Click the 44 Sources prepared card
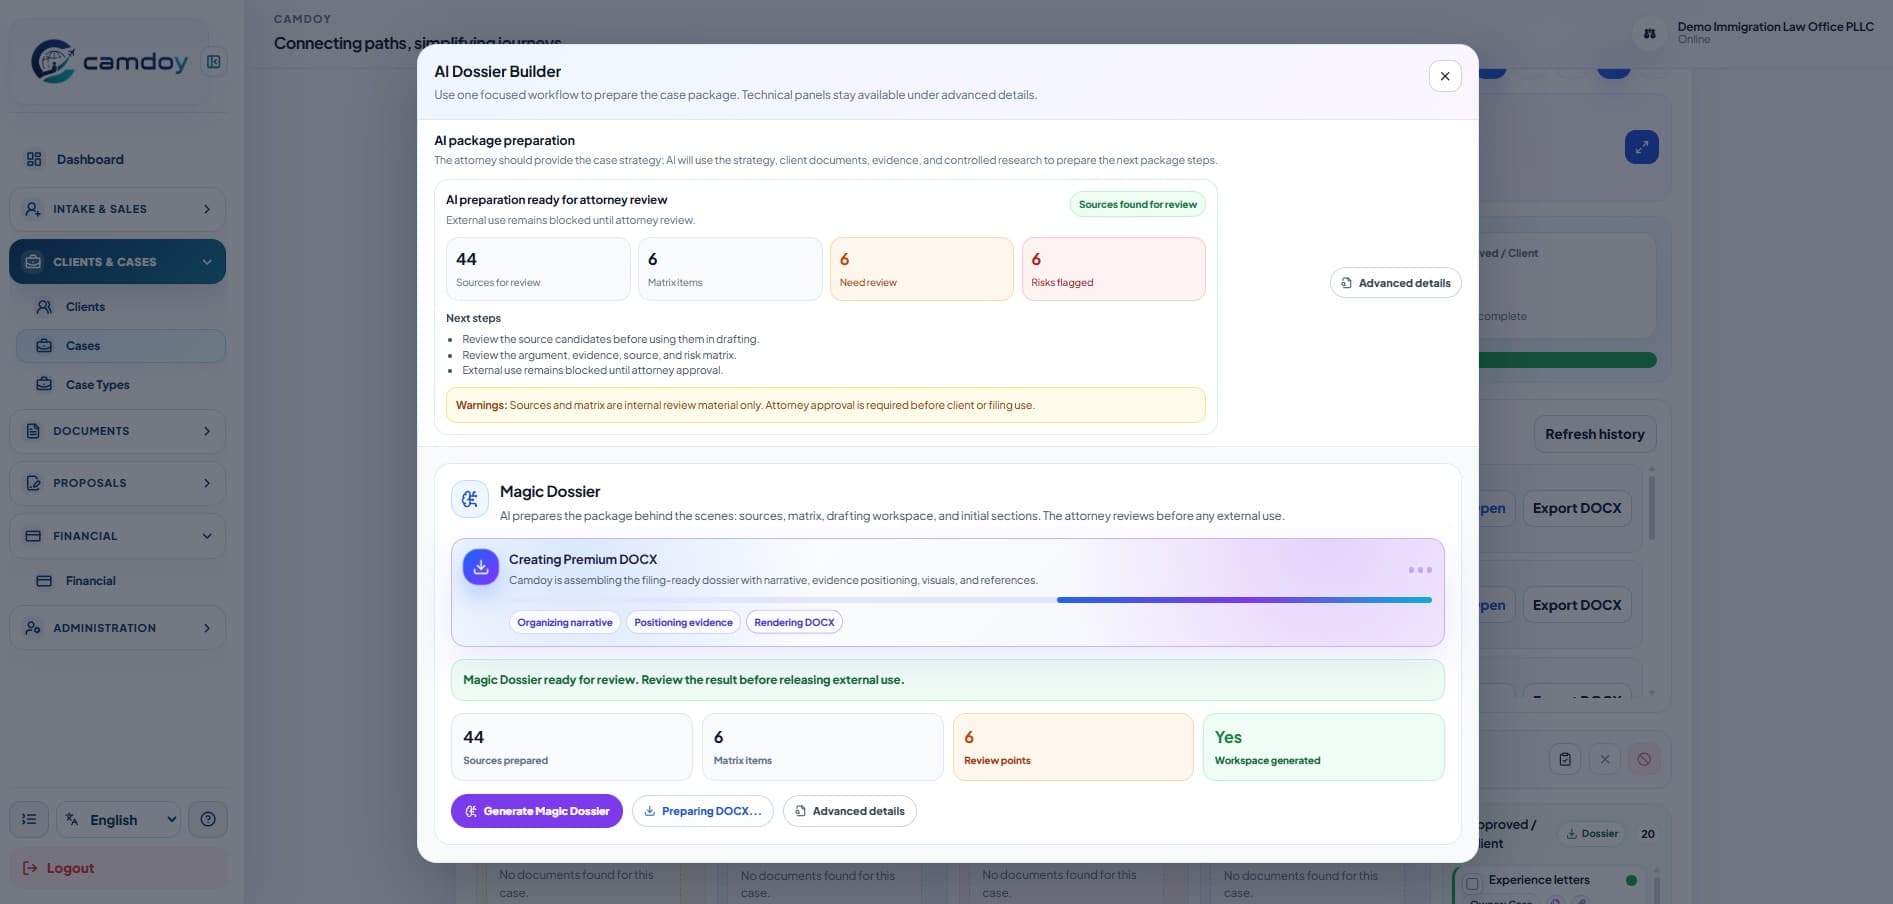Screen dimensions: 1893x904 tap(572, 747)
